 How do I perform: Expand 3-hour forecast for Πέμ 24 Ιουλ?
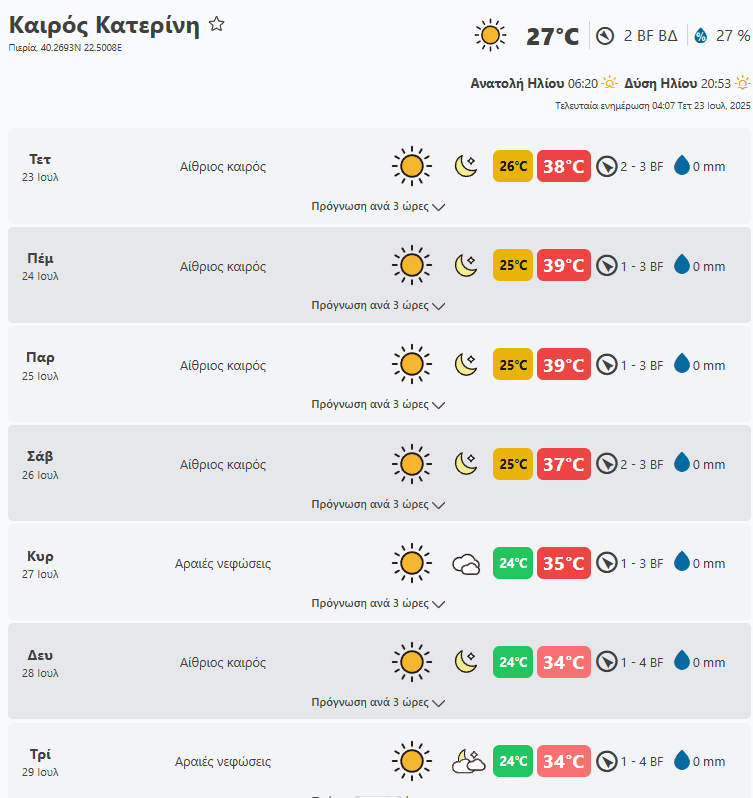pyautogui.click(x=378, y=306)
